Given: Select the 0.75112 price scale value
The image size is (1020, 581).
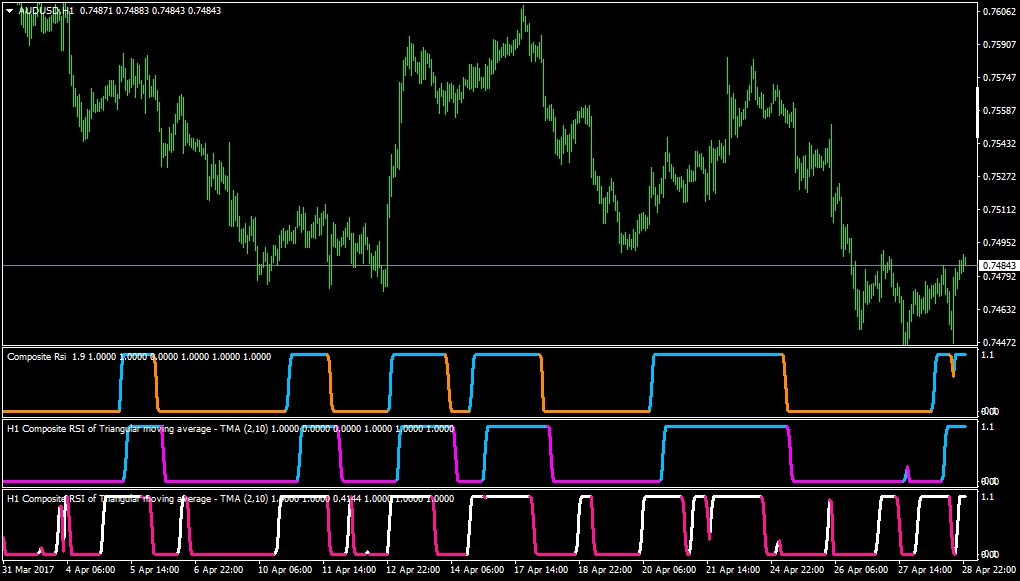Looking at the screenshot, I should coord(1000,209).
